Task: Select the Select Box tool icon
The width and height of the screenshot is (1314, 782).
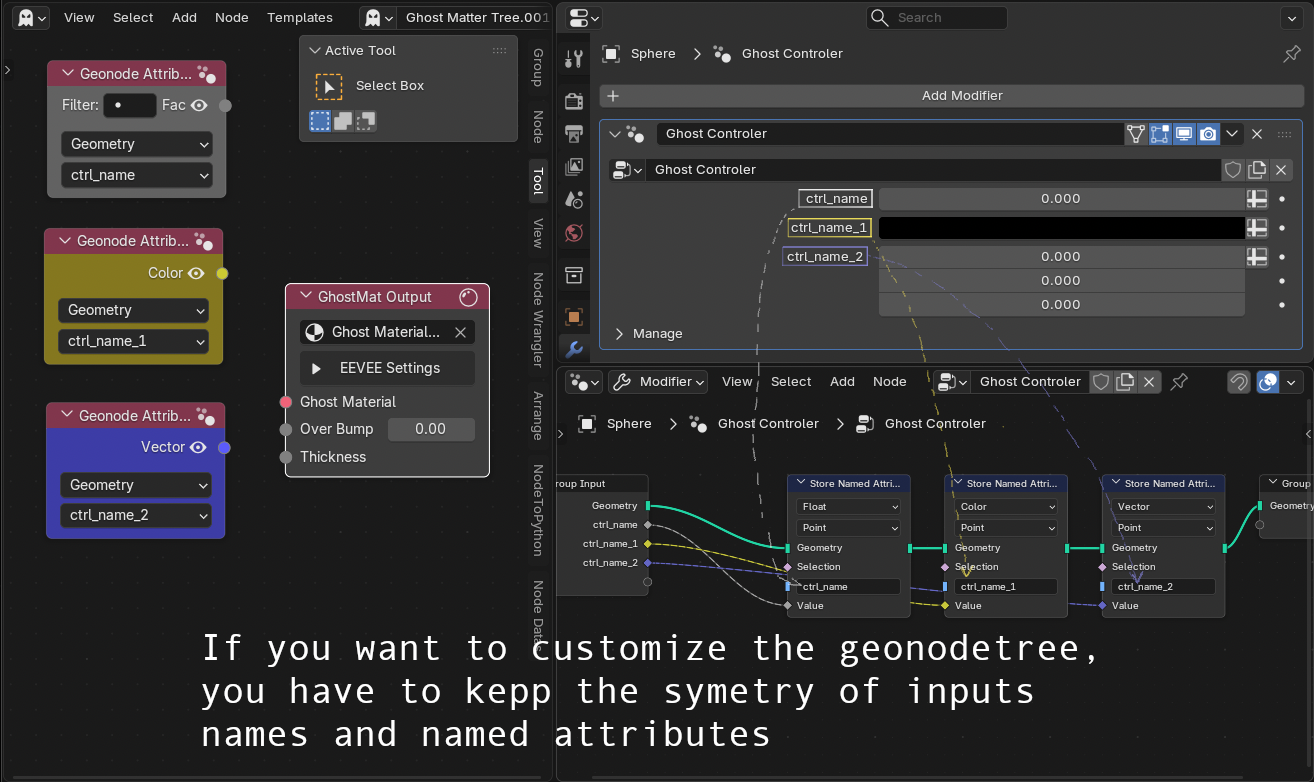Action: tap(329, 86)
